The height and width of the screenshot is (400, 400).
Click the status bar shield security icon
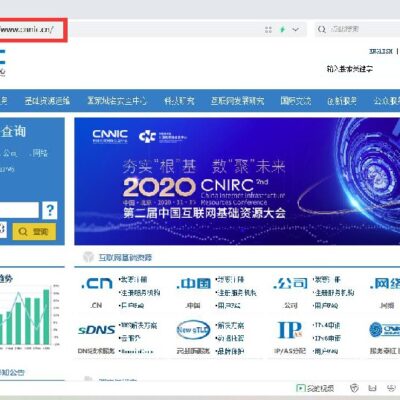point(354,388)
